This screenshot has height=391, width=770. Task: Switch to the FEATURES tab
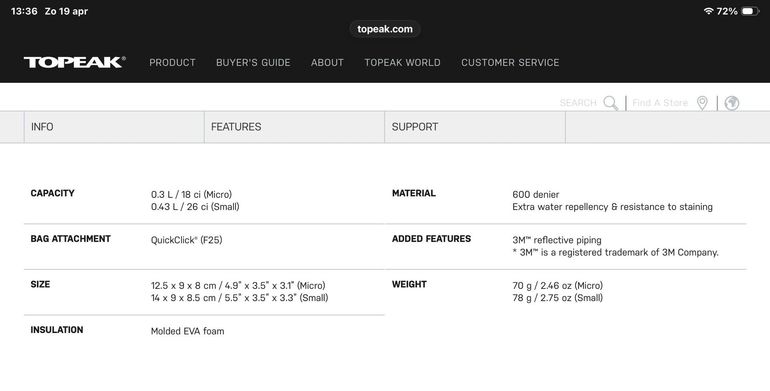click(x=294, y=127)
